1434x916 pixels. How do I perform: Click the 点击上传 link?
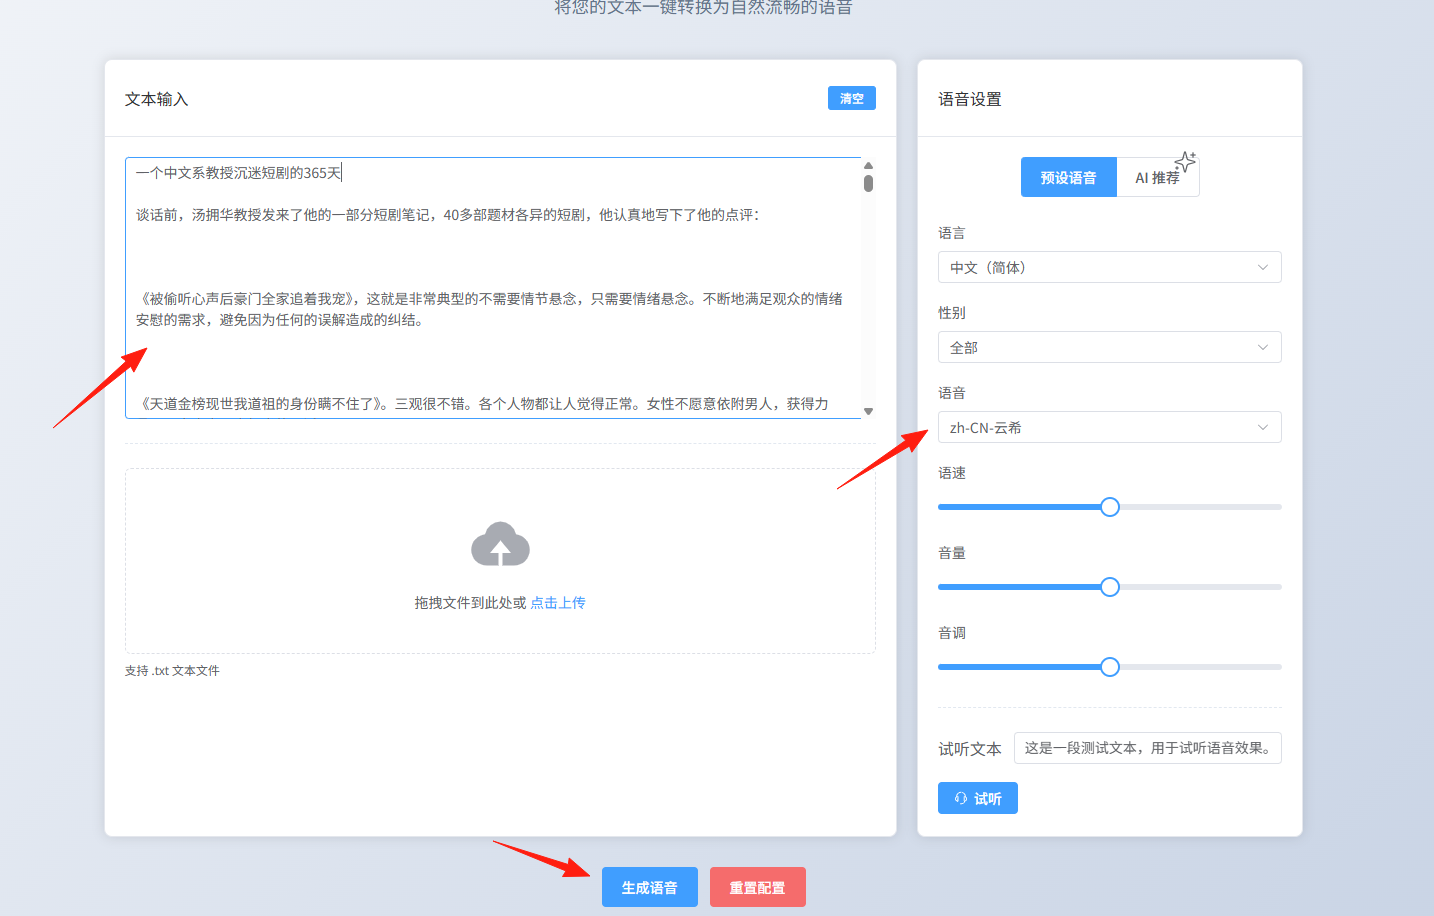tap(558, 602)
